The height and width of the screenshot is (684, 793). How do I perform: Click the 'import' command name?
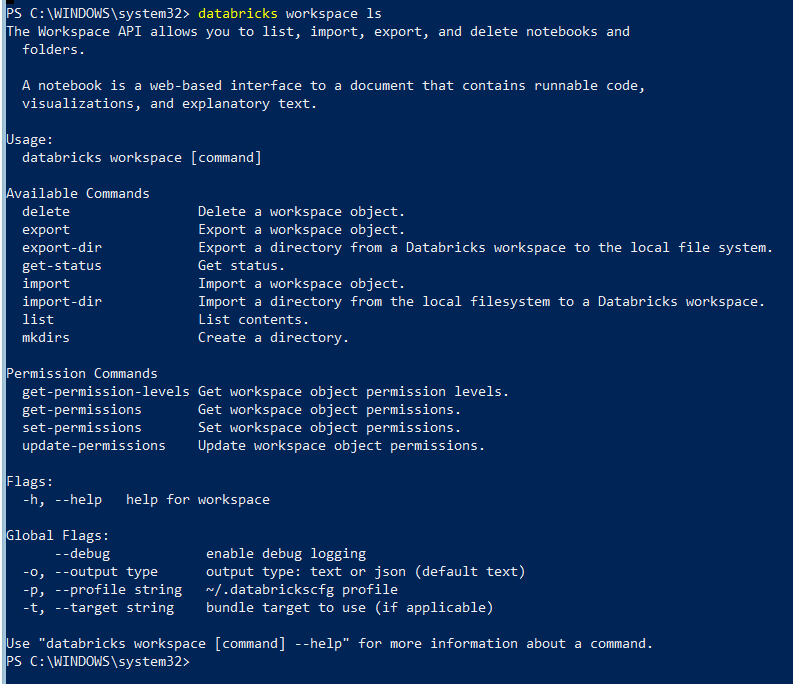click(x=46, y=284)
